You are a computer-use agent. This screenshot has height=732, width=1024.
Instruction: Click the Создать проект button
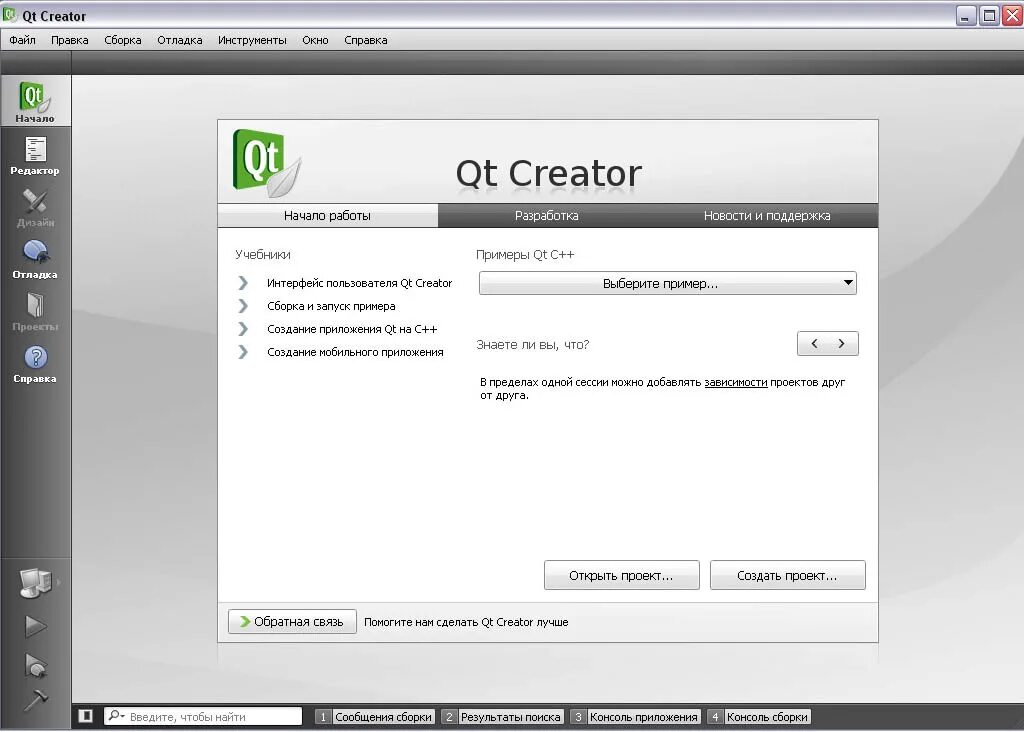(x=788, y=575)
